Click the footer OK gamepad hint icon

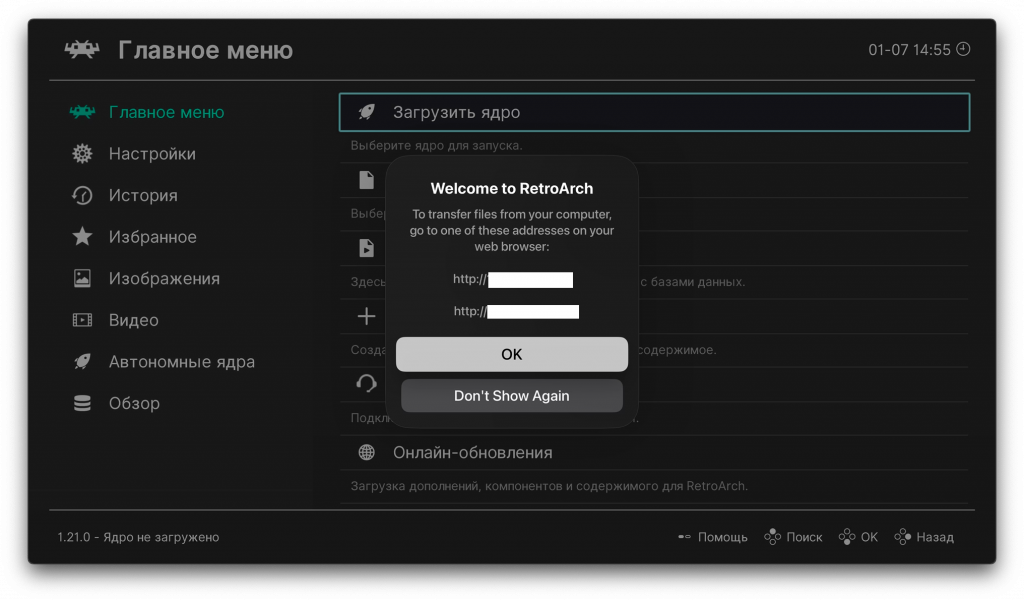point(847,537)
